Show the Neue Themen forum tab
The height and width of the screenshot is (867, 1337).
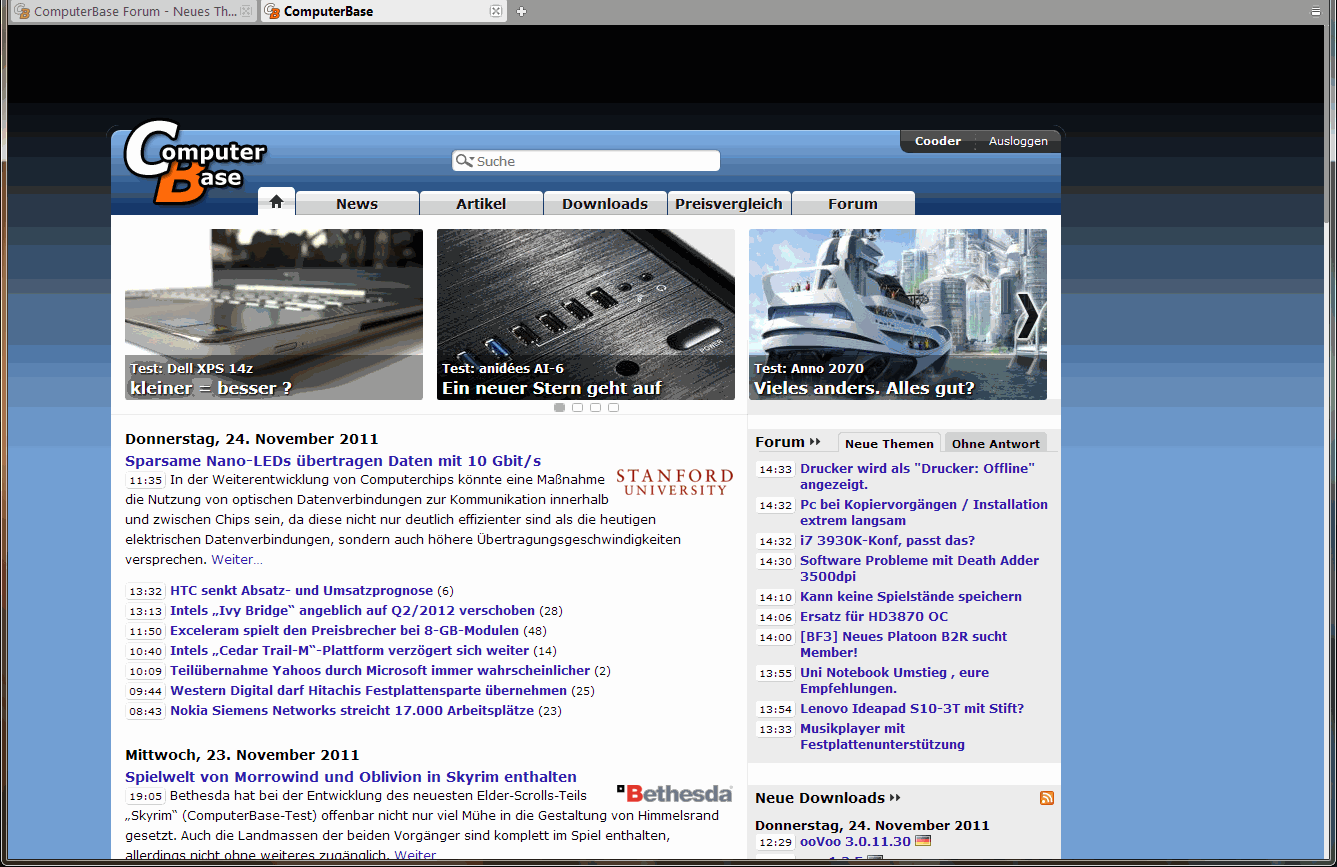889,443
